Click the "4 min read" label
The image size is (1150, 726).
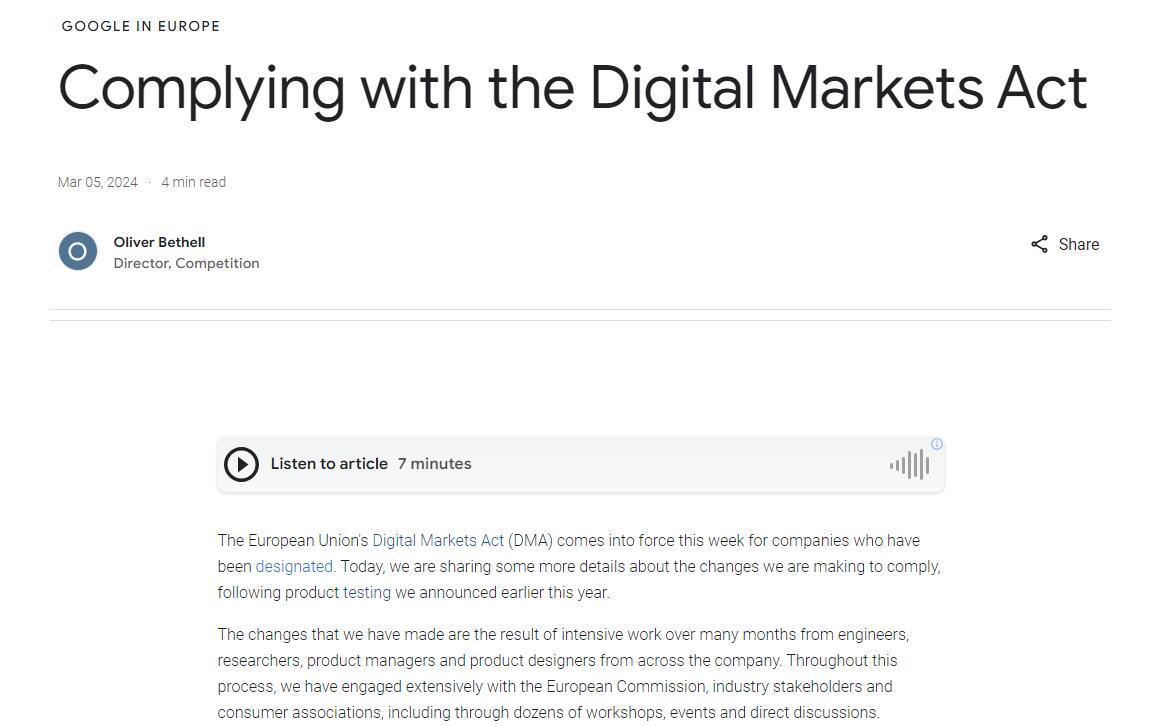pyautogui.click(x=194, y=182)
